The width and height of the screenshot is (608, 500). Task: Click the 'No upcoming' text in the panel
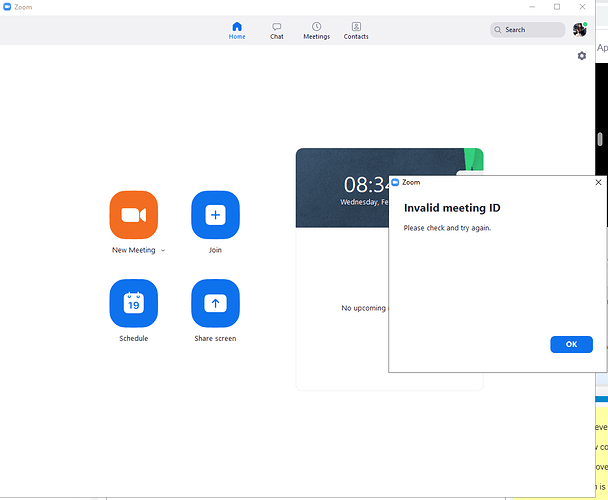[x=364, y=308]
